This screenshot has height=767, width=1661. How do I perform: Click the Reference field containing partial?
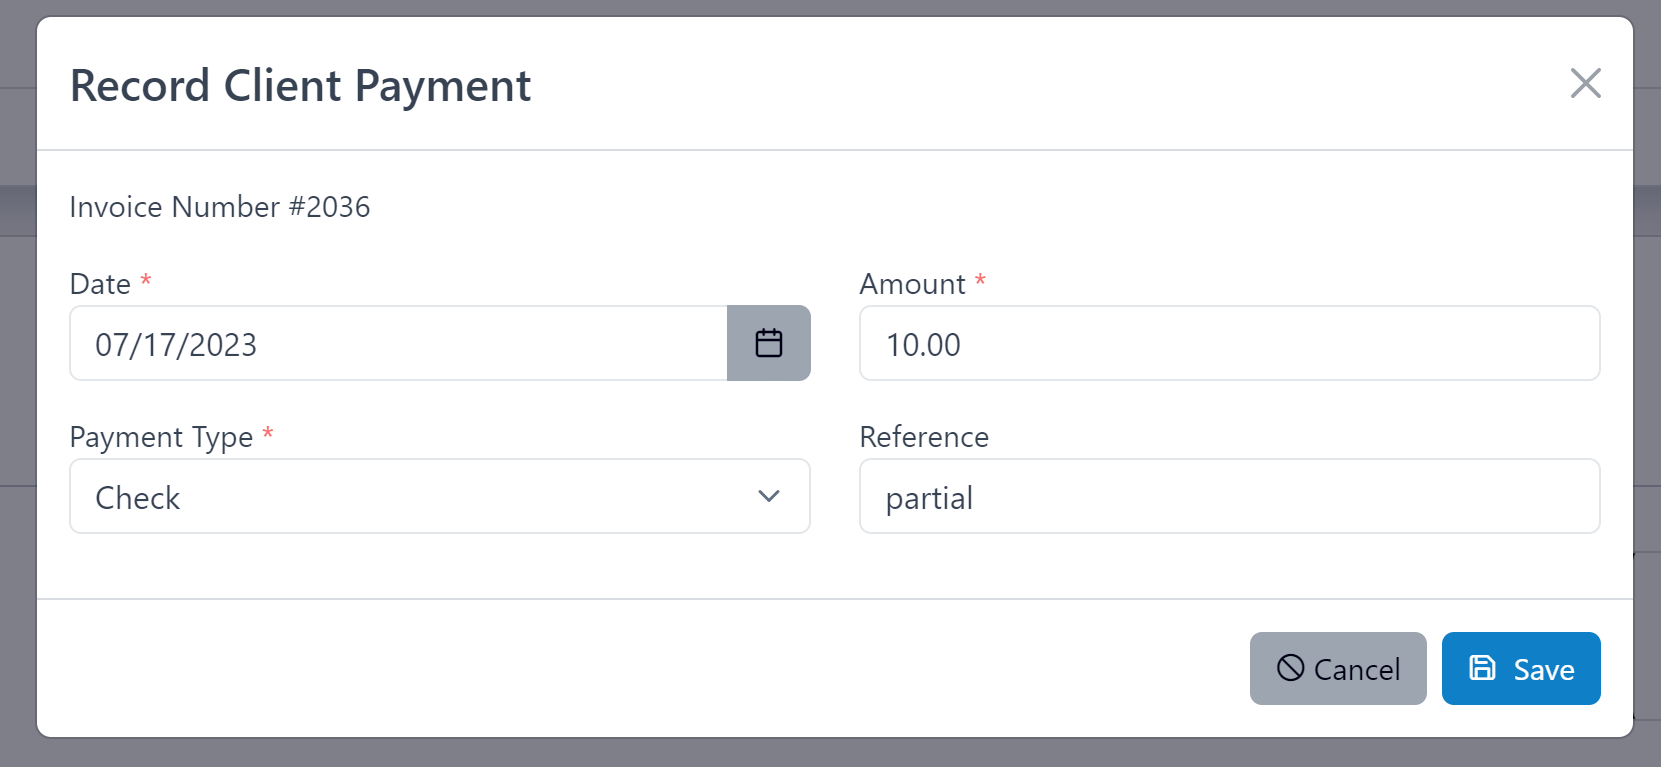pyautogui.click(x=1229, y=496)
